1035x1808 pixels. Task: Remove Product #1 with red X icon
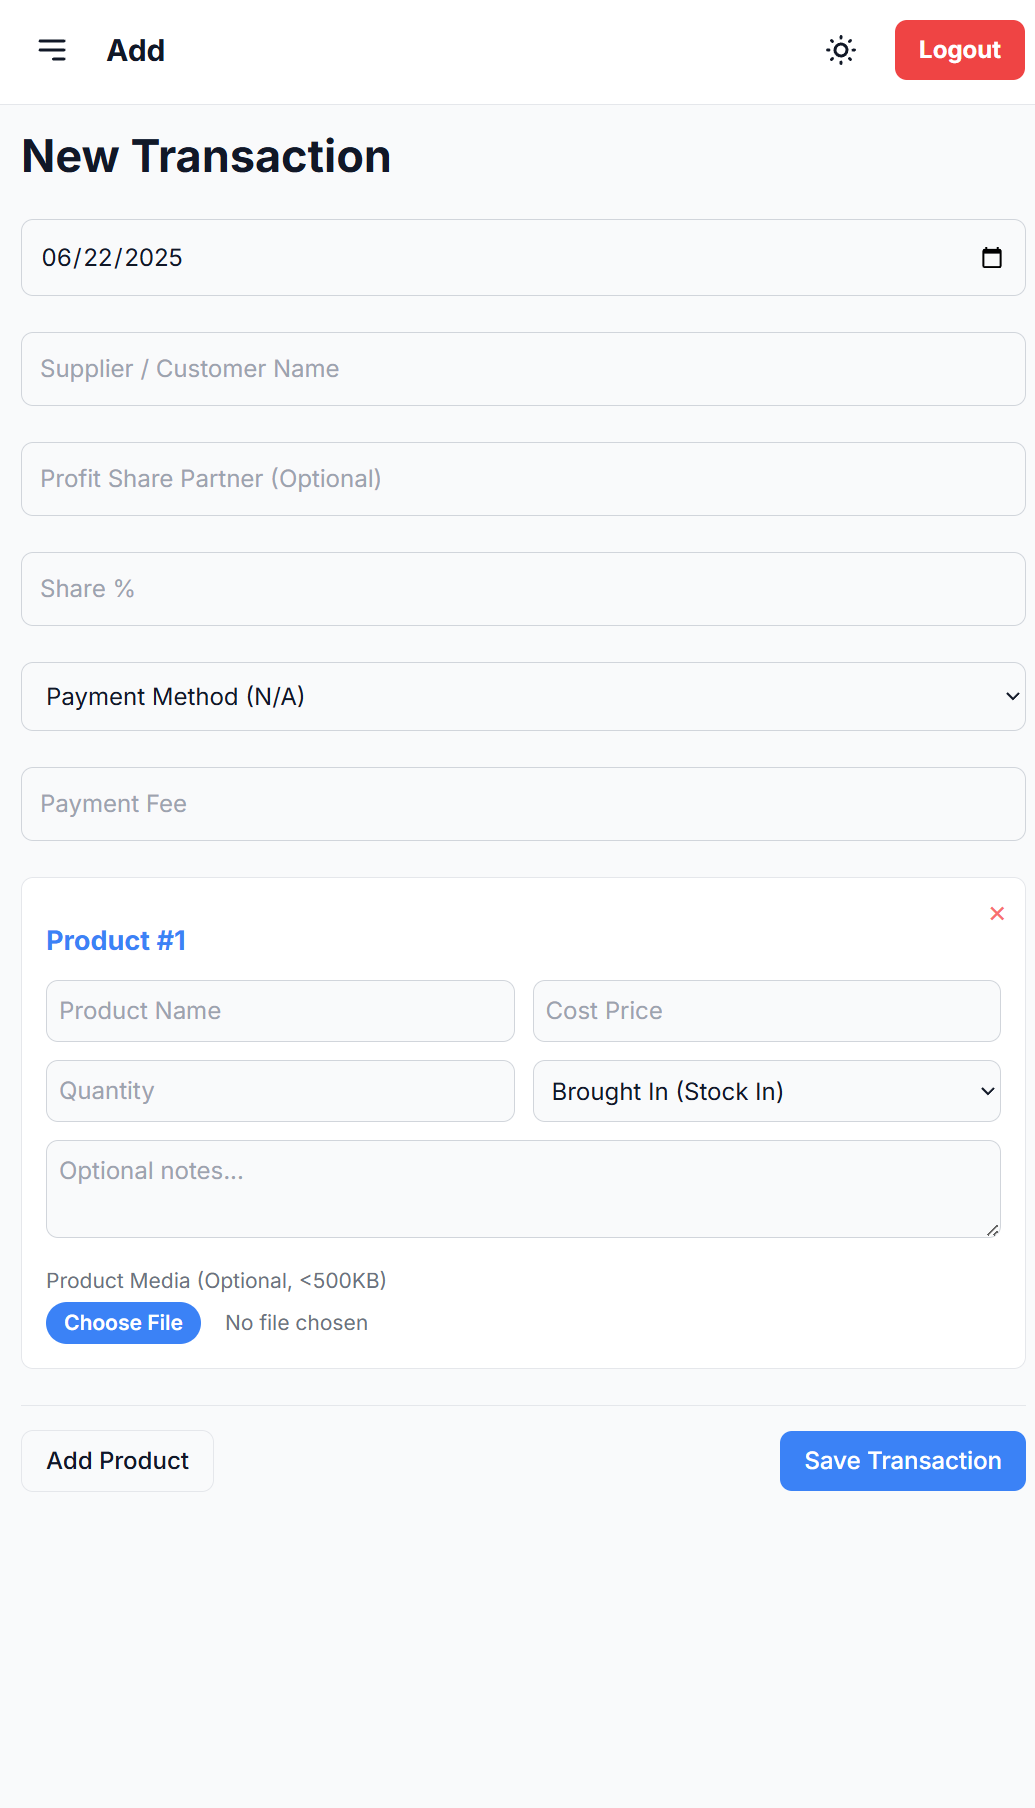click(x=997, y=913)
